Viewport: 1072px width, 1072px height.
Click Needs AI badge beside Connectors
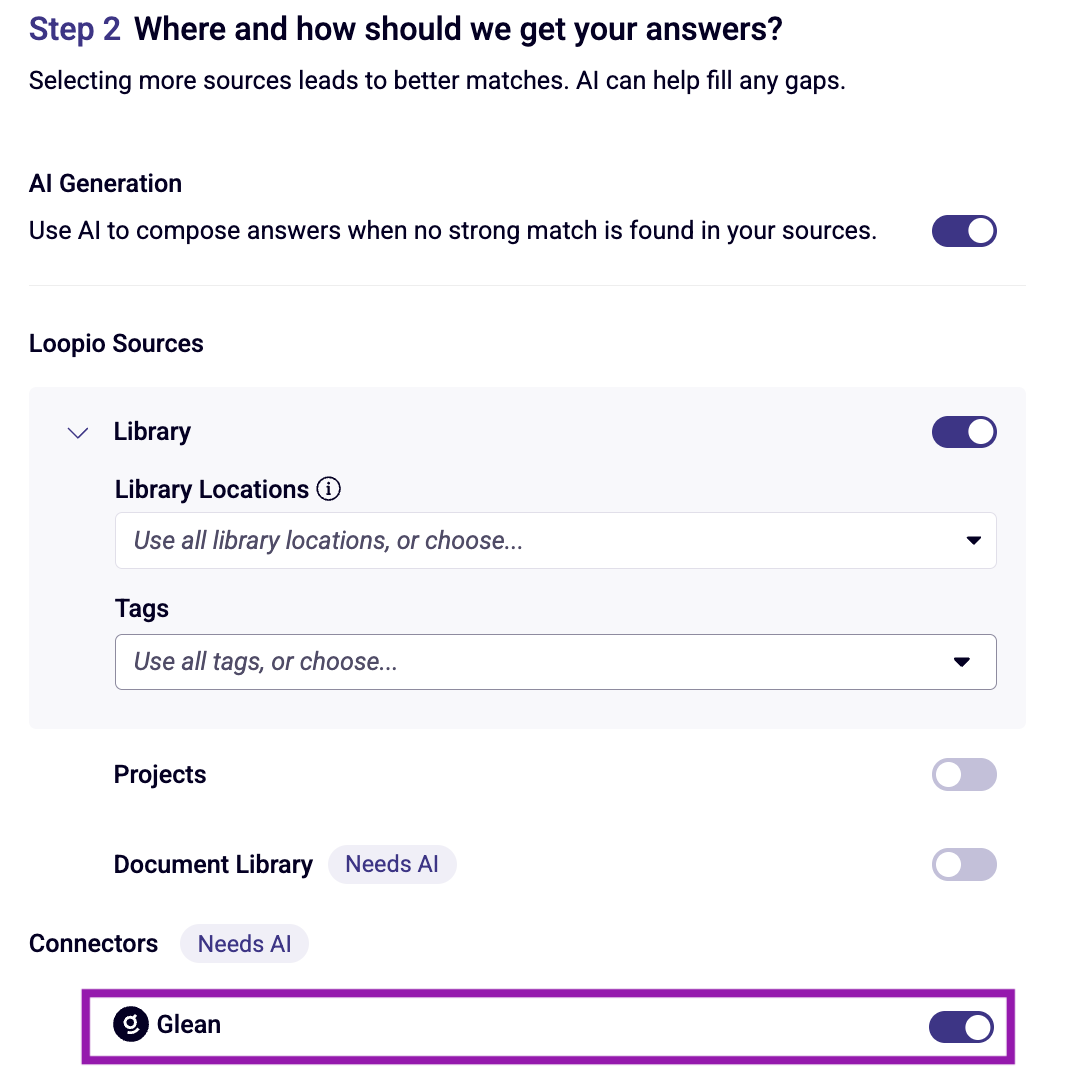click(x=244, y=943)
